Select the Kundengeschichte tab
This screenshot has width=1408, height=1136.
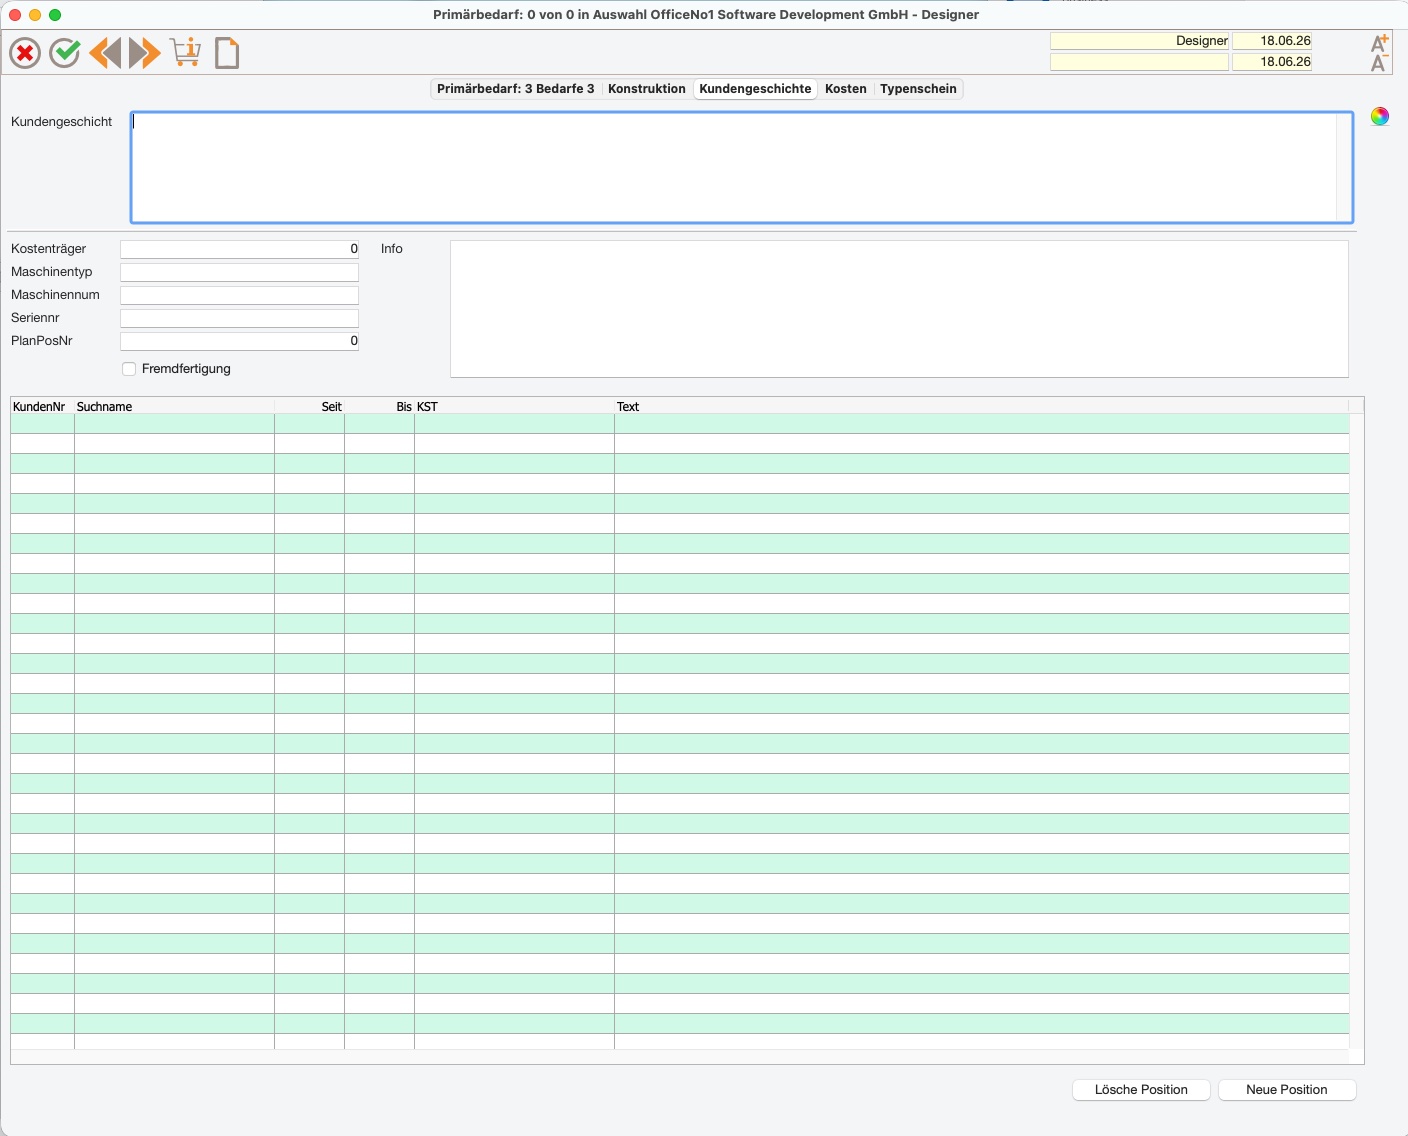click(x=755, y=89)
